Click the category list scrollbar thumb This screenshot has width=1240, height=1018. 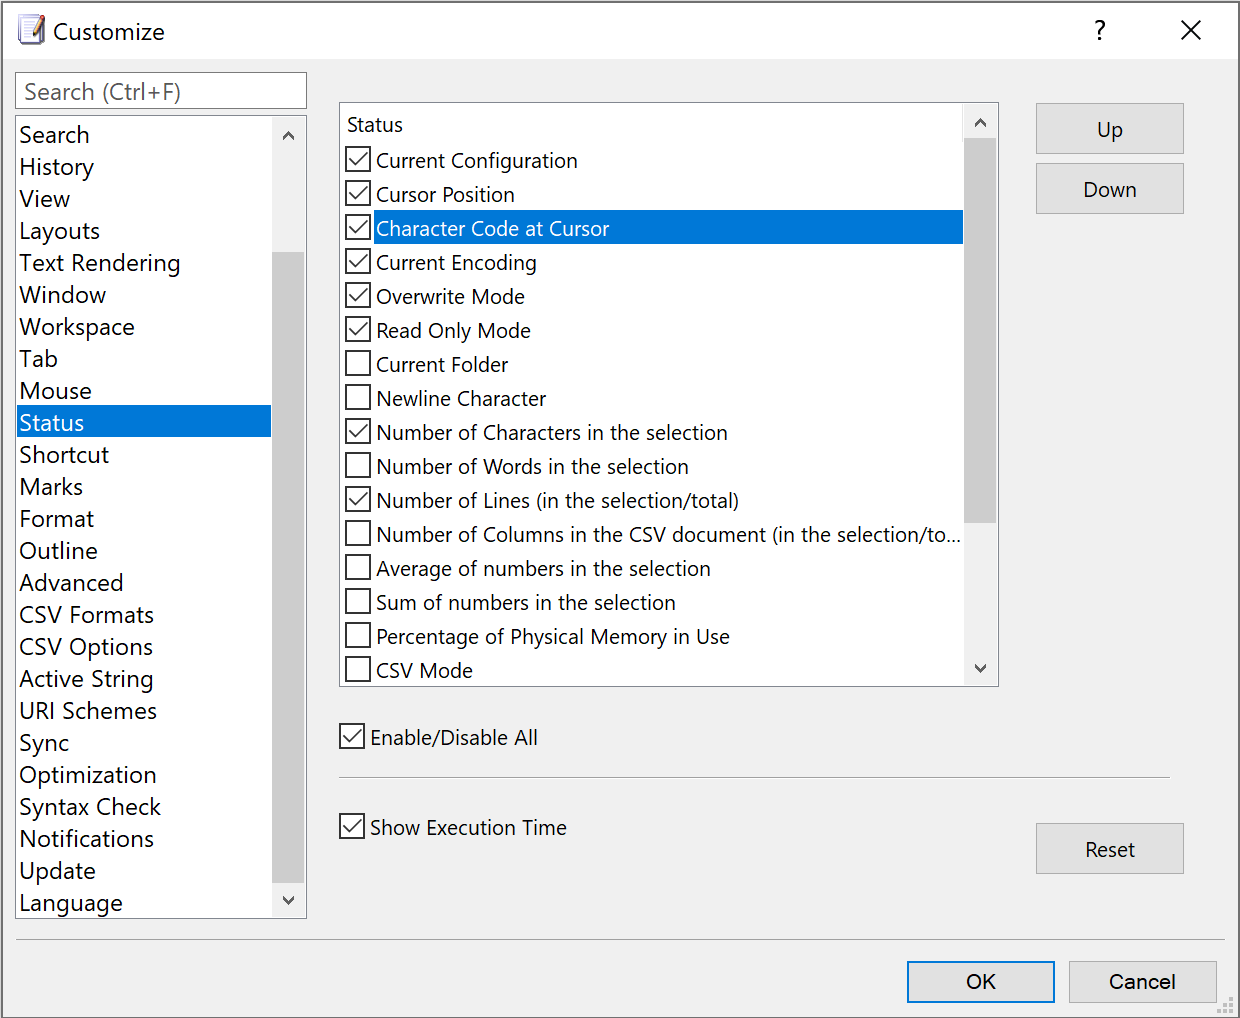[x=288, y=568]
